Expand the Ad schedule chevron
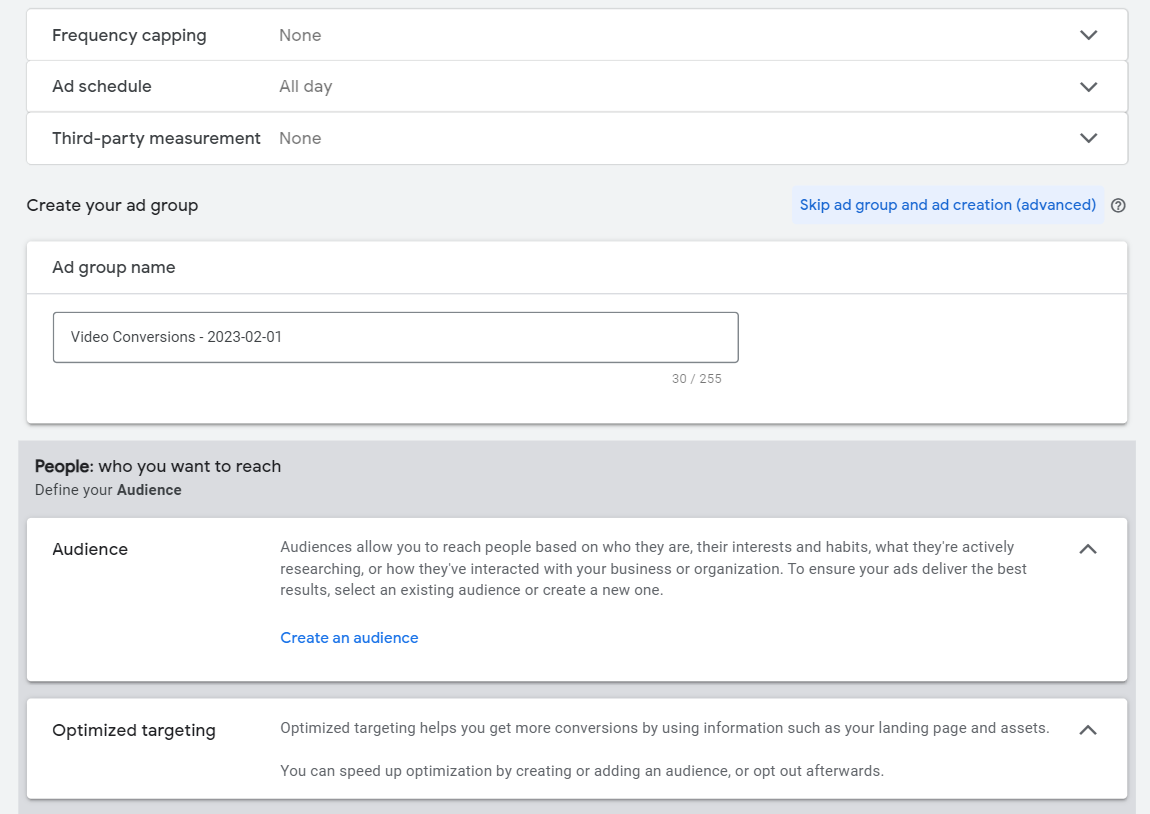Viewport: 1150px width, 814px height. tap(1088, 87)
